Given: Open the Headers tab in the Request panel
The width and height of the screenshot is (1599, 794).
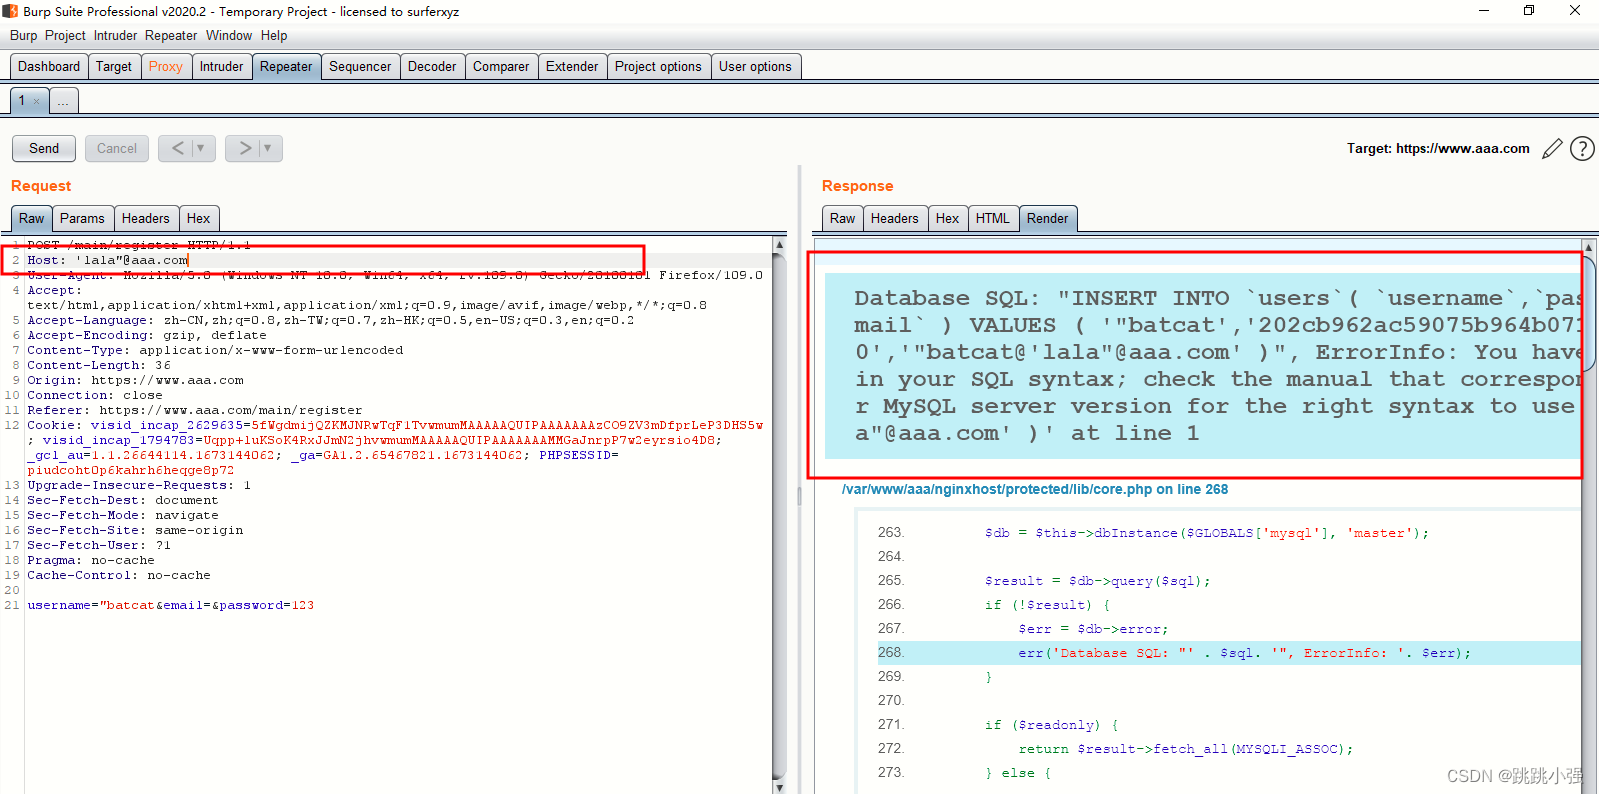Looking at the screenshot, I should click(146, 218).
